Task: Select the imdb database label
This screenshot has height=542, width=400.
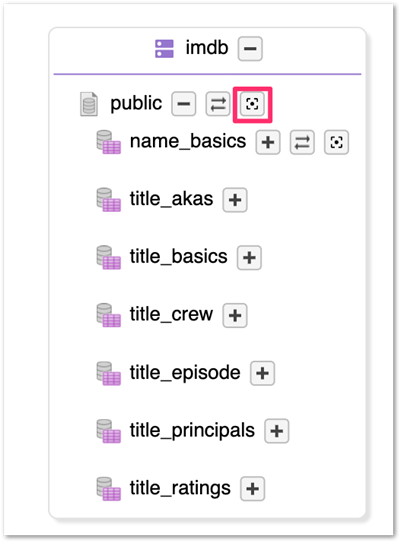Action: click(x=207, y=48)
